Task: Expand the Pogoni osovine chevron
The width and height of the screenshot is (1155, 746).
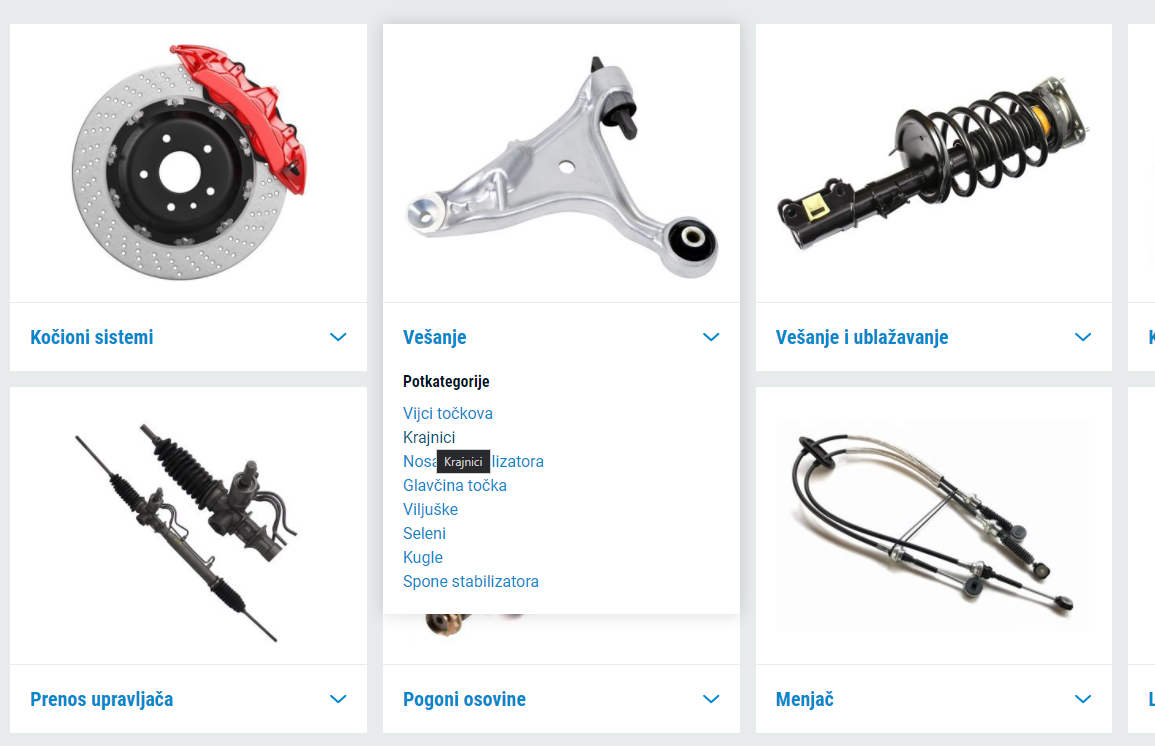Action: tap(711, 699)
